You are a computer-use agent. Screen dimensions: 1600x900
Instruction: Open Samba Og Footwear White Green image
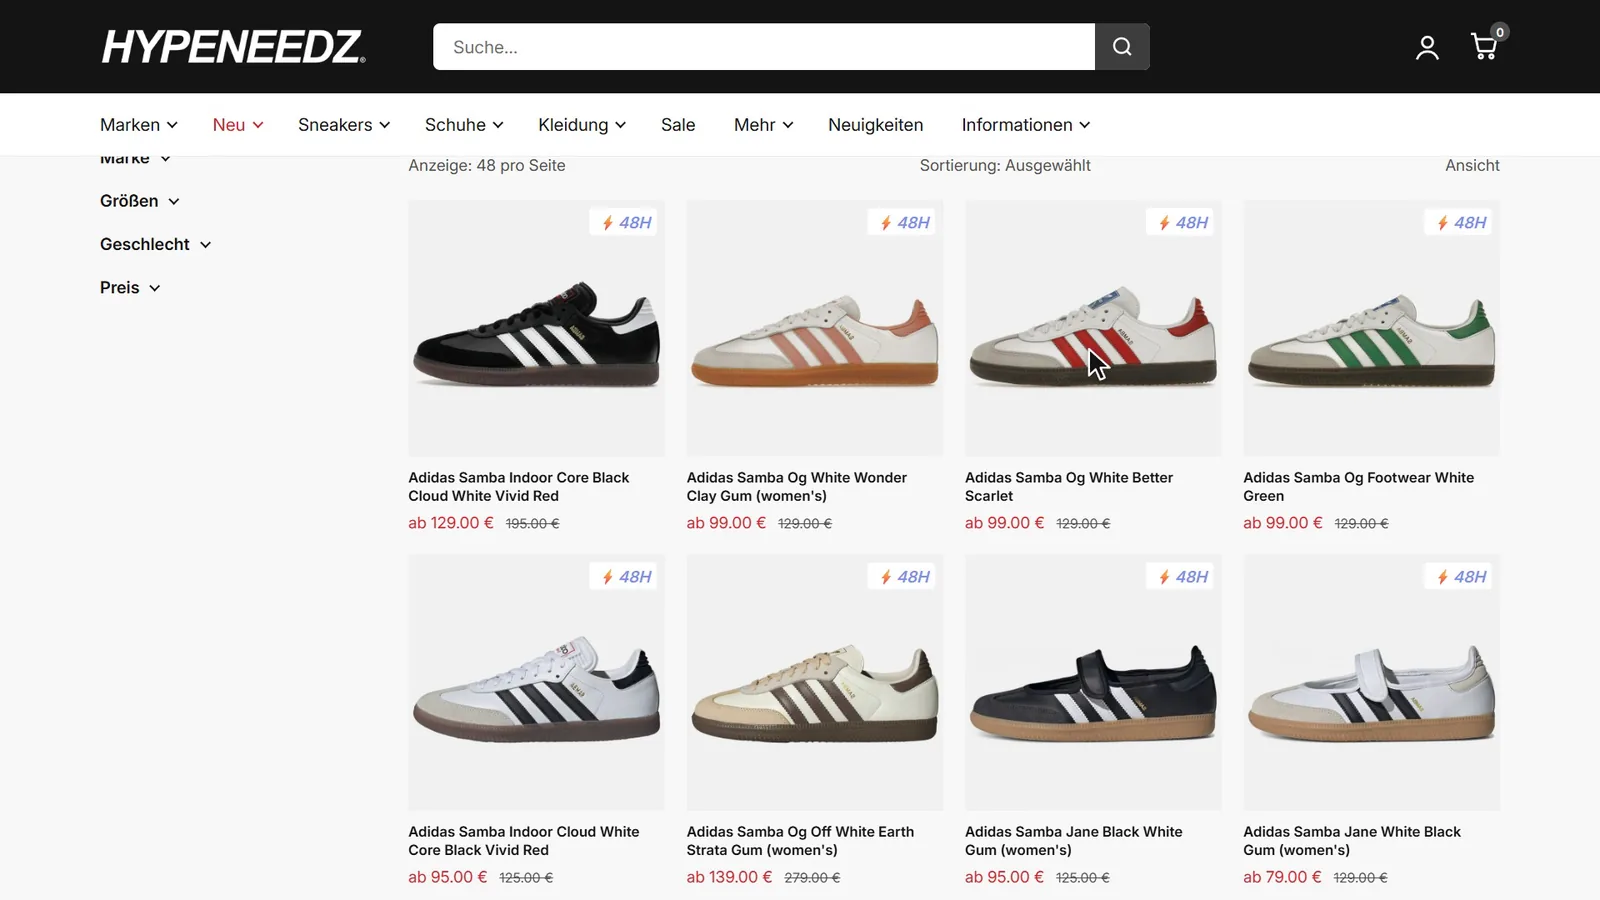(x=1372, y=328)
